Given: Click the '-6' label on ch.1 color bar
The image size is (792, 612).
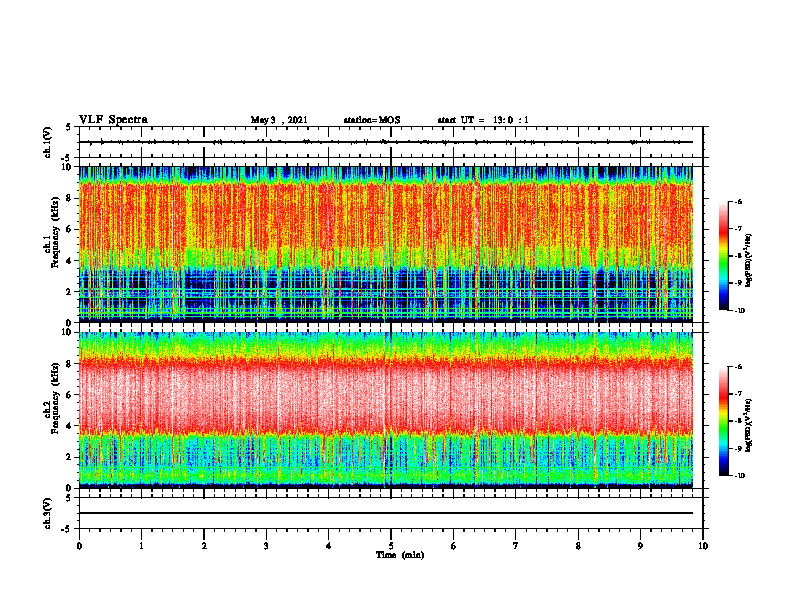Looking at the screenshot, I should [738, 201].
